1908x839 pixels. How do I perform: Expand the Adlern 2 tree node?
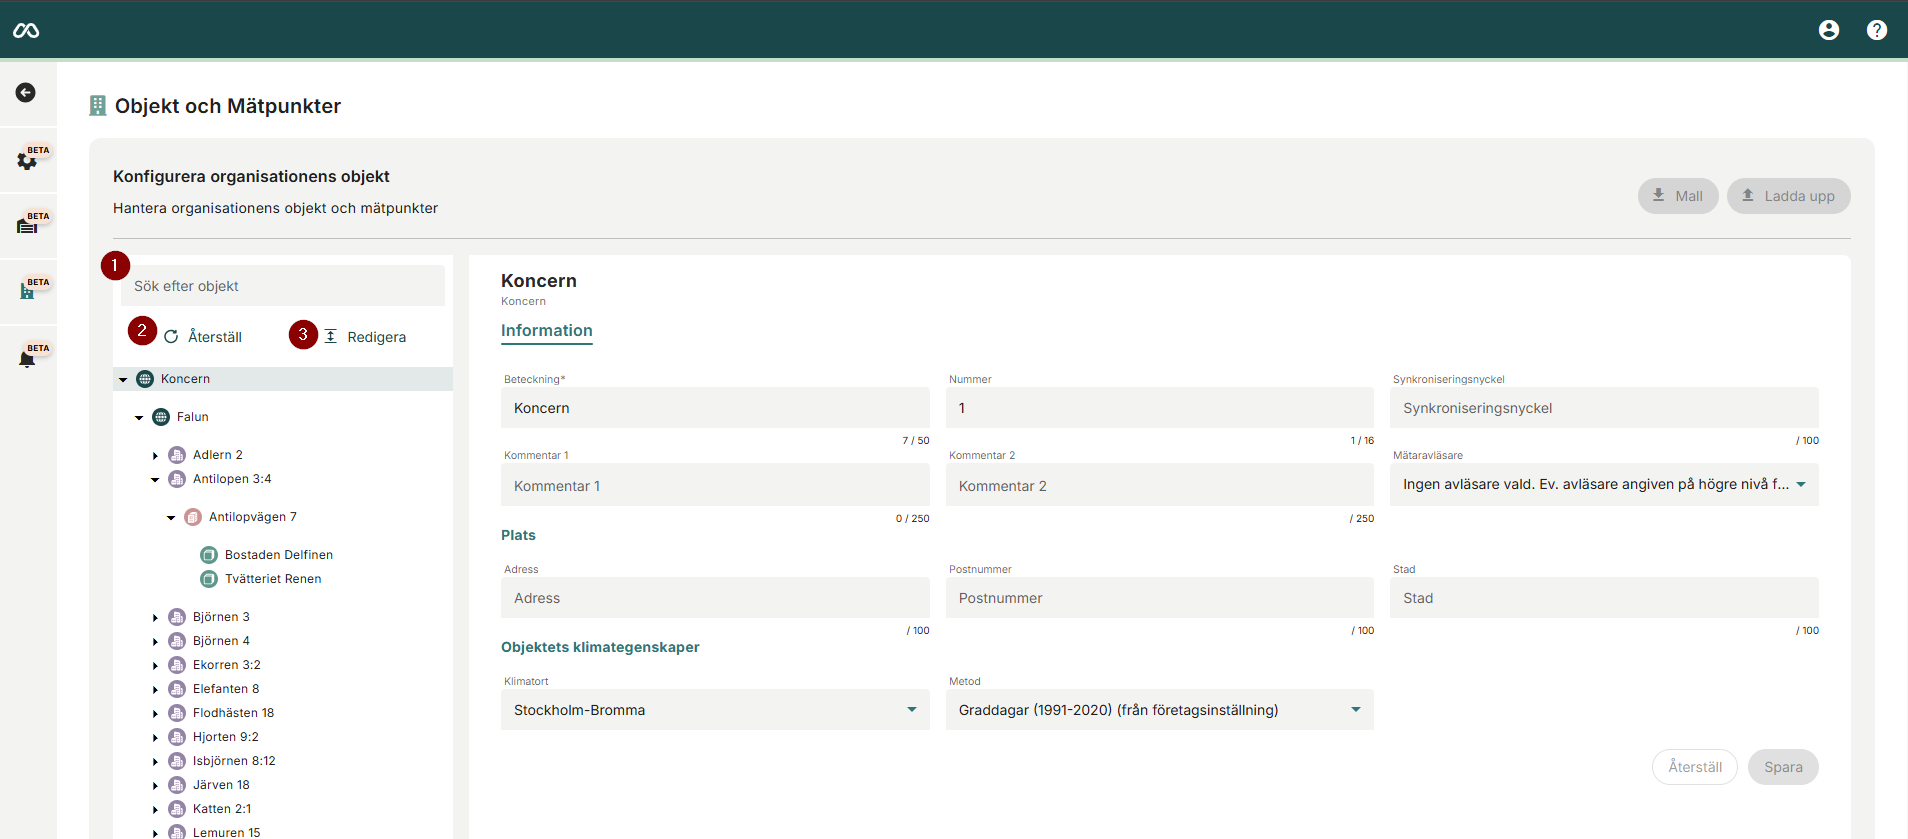point(155,456)
